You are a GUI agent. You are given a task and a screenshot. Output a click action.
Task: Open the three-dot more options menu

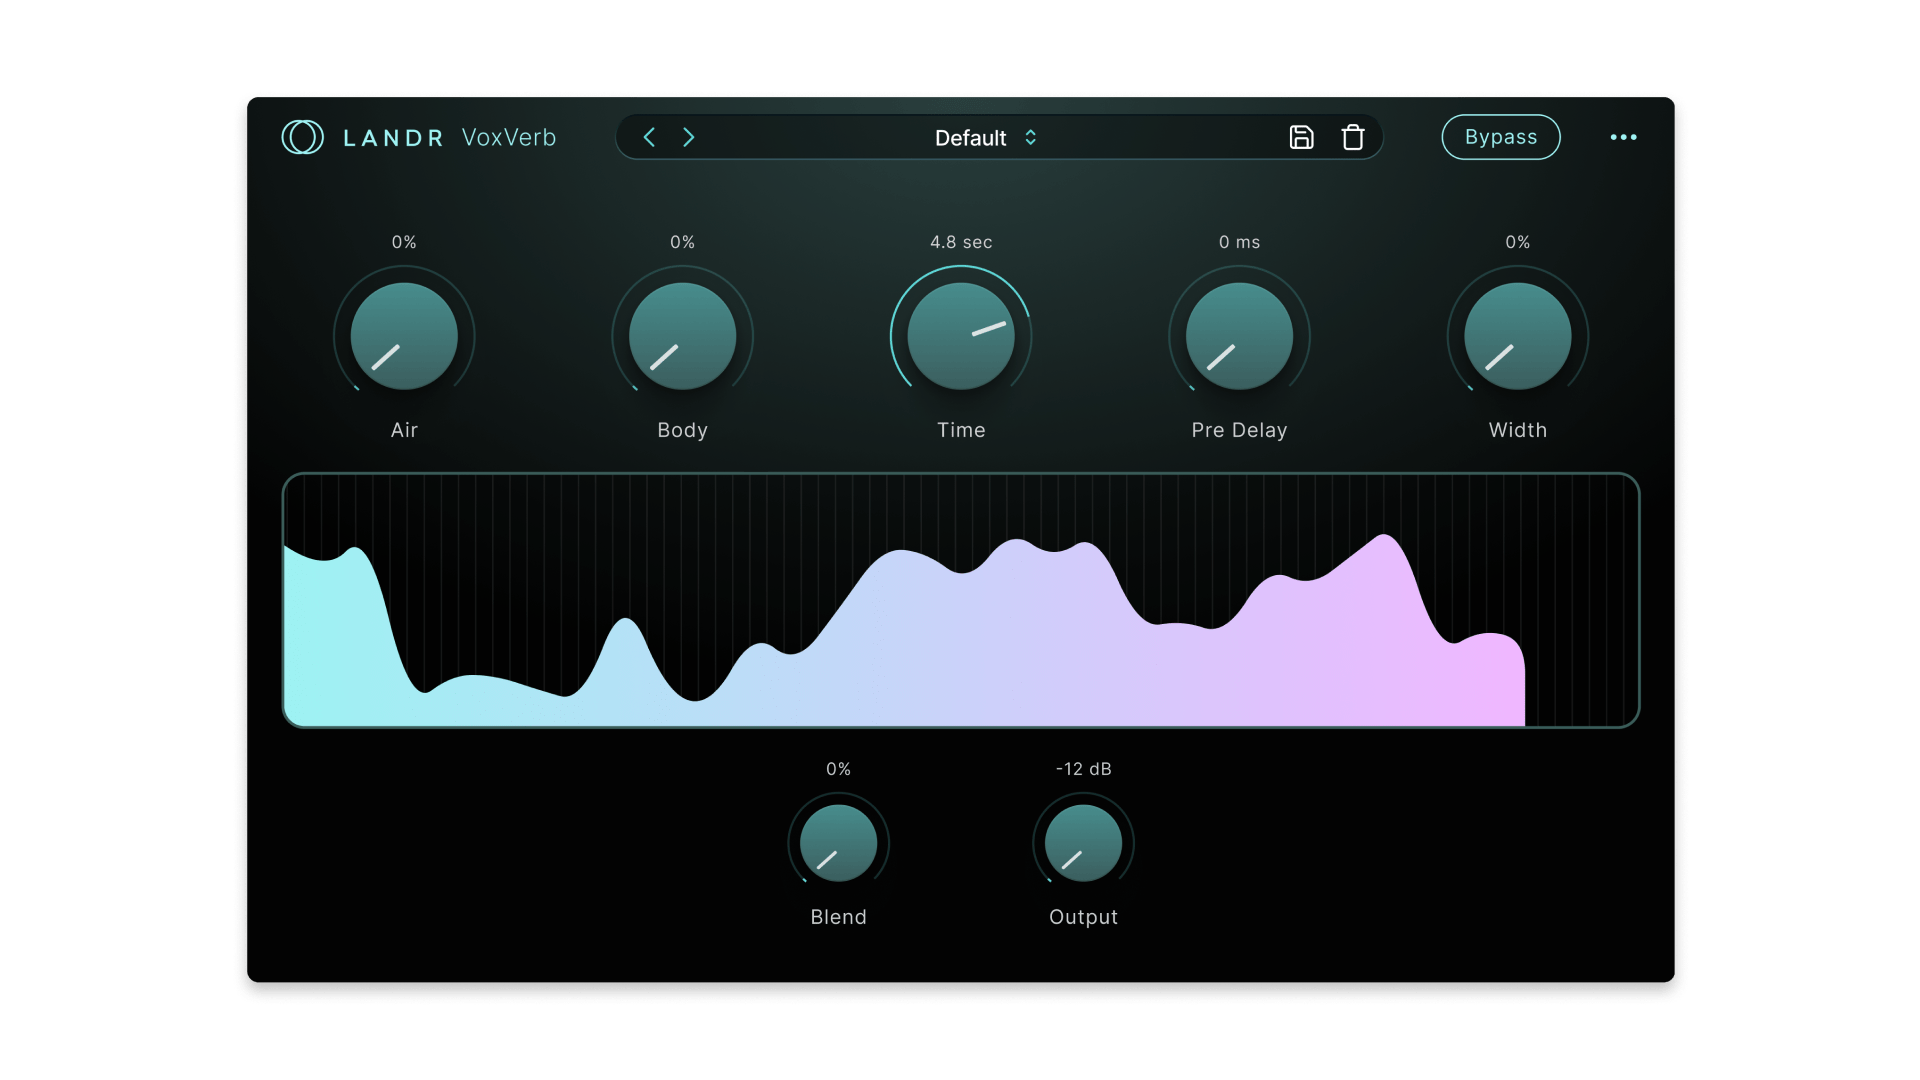[x=1623, y=137]
